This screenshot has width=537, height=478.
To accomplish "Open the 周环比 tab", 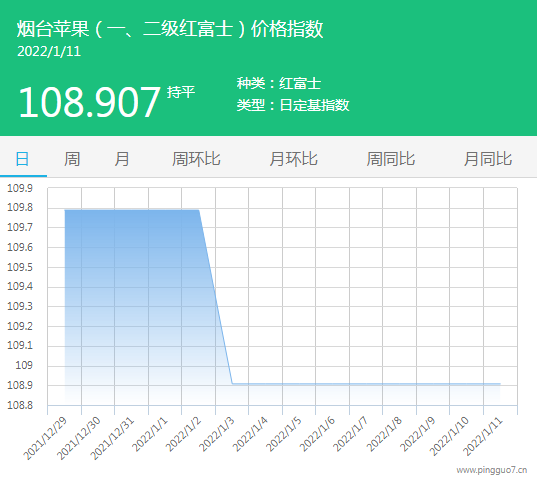I will pyautogui.click(x=196, y=159).
